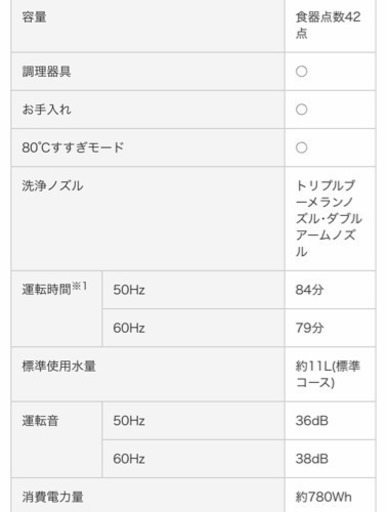Image resolution: width=387 pixels, height=512 pixels.
Task: Click the 79分 run-time value
Action: tap(309, 328)
